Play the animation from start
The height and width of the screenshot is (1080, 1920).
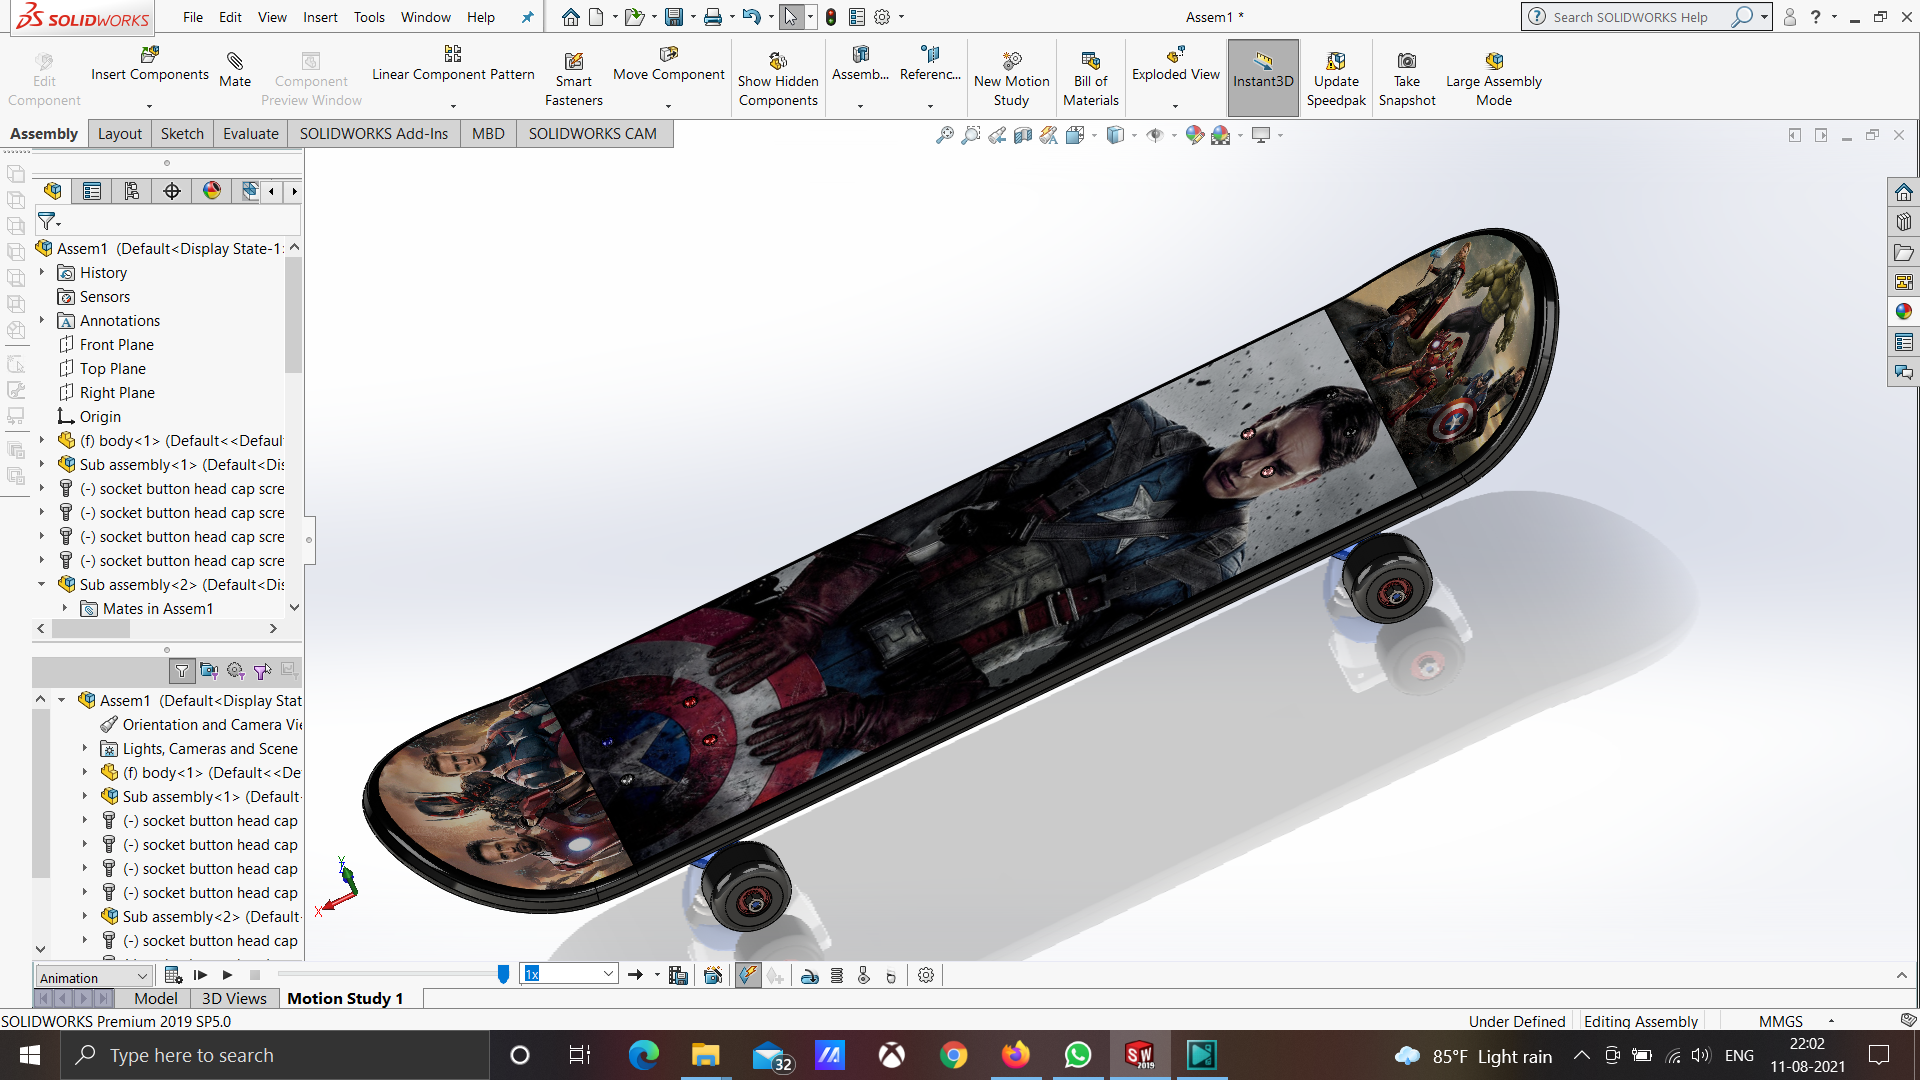pyautogui.click(x=200, y=975)
